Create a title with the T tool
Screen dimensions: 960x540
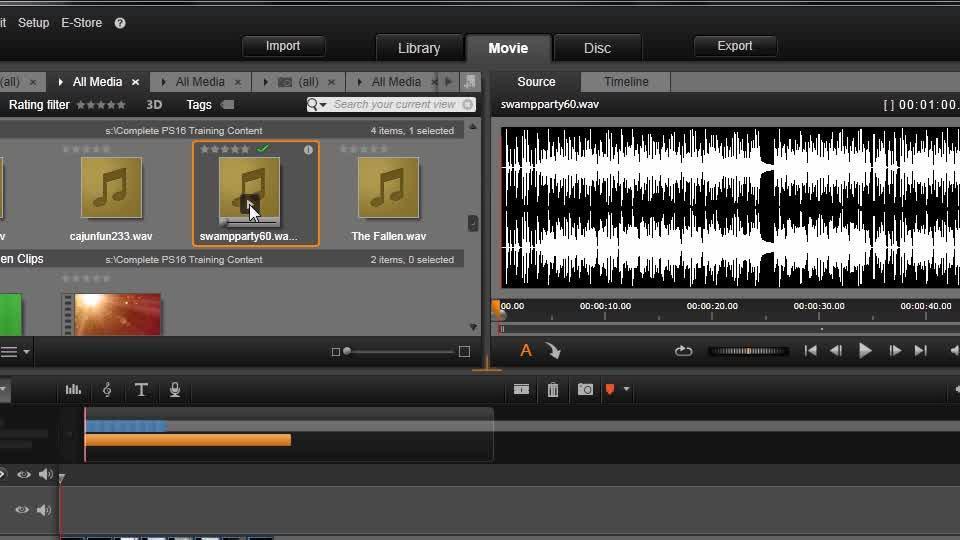pyautogui.click(x=141, y=389)
